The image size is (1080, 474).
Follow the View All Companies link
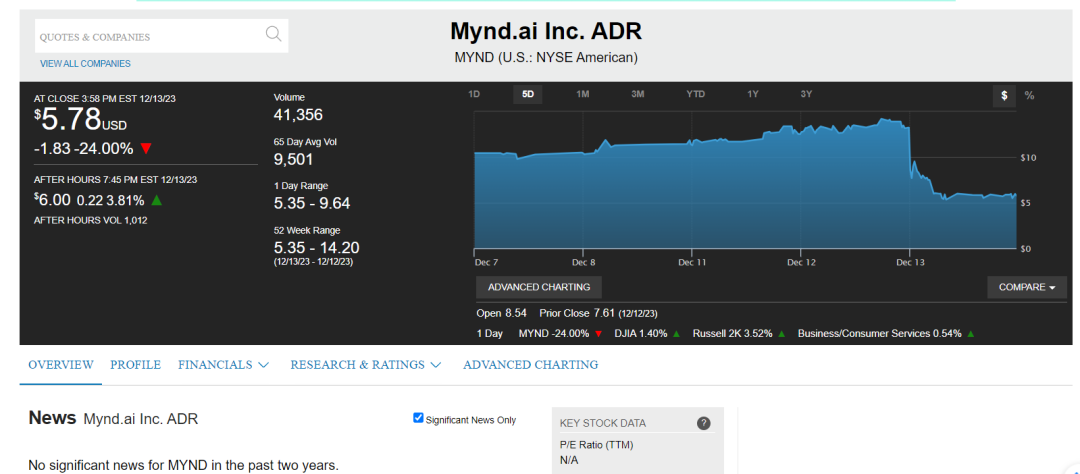pos(85,63)
